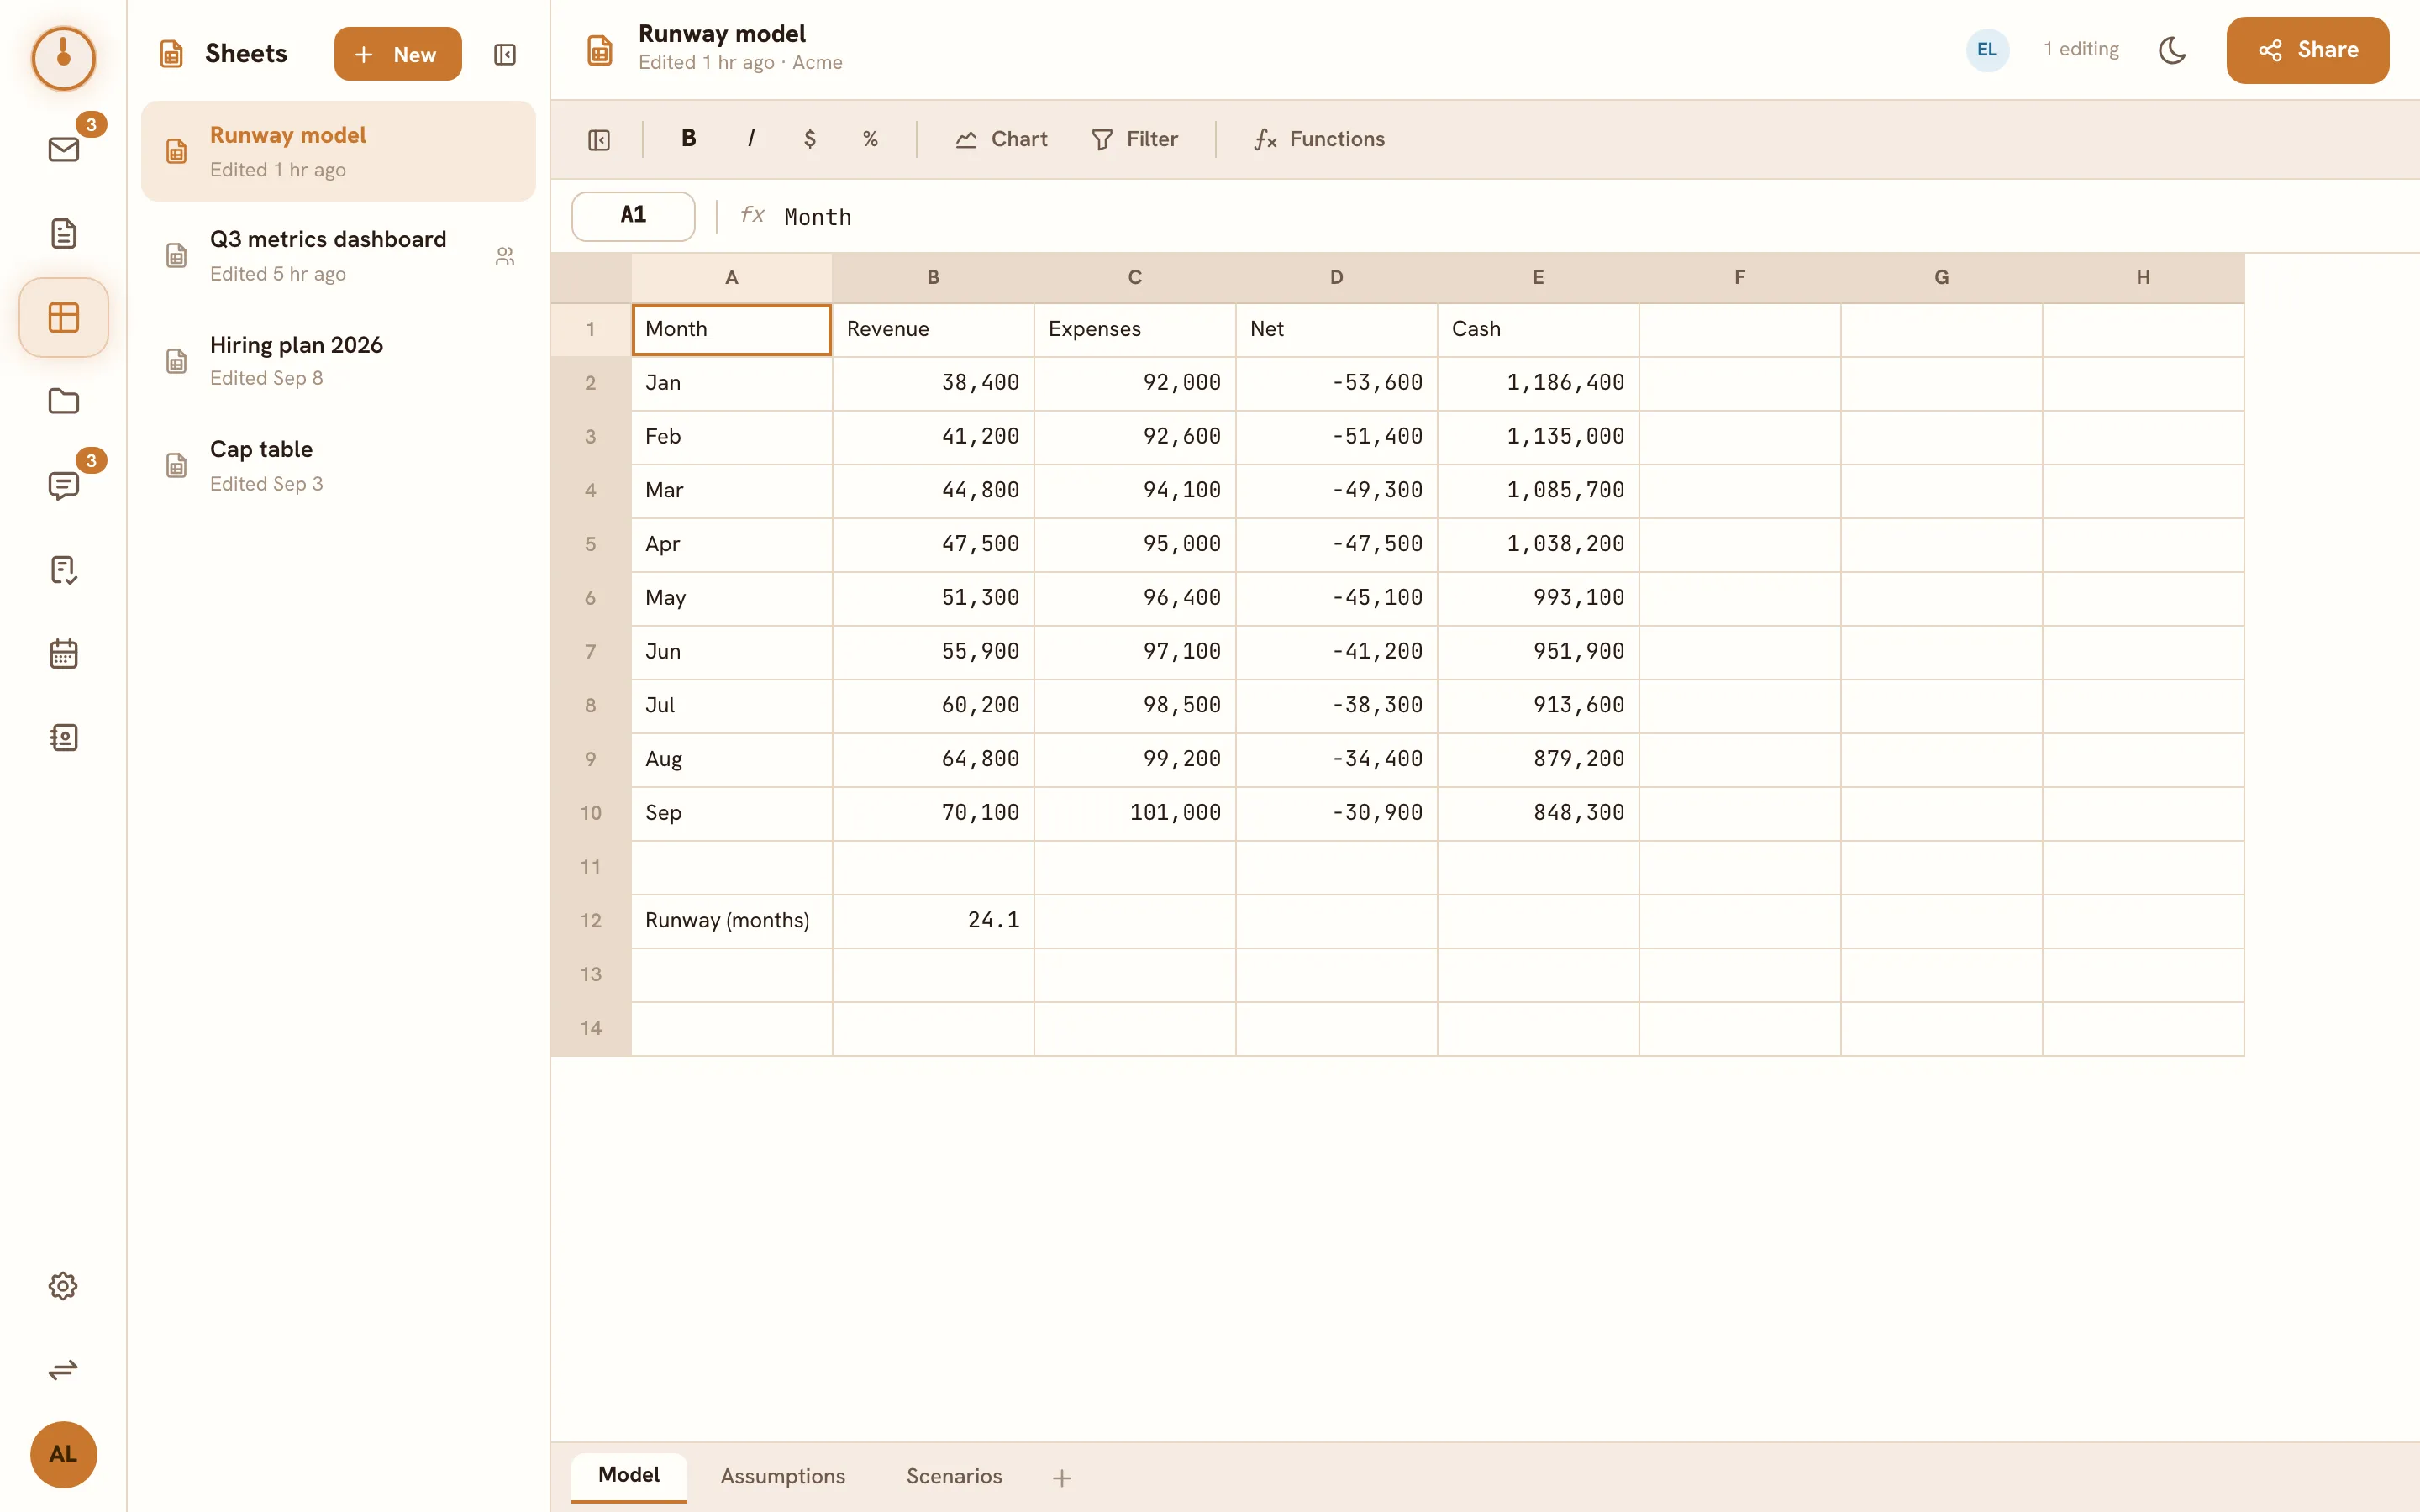Click the Runway model document title
The height and width of the screenshot is (1512, 2420).
point(721,34)
